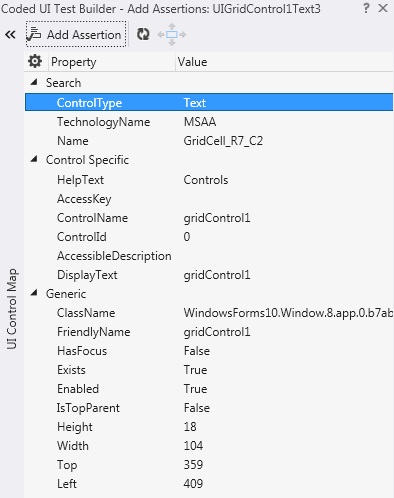Collapse the UI Control Map with double chevron
394x498 pixels.
[10, 34]
